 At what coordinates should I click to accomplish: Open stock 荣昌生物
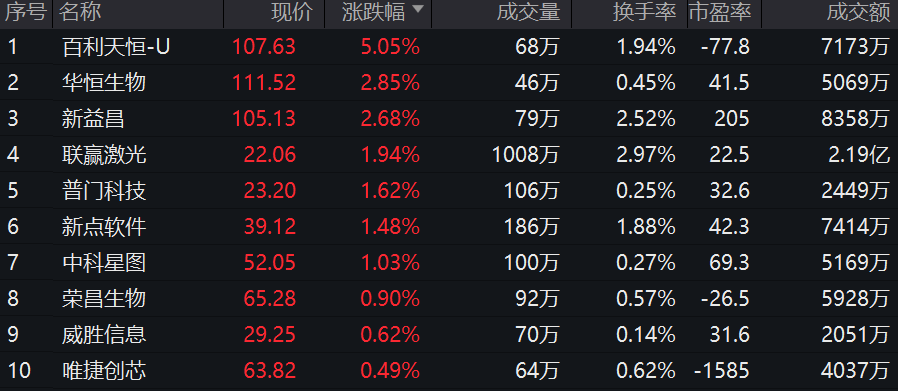click(104, 299)
